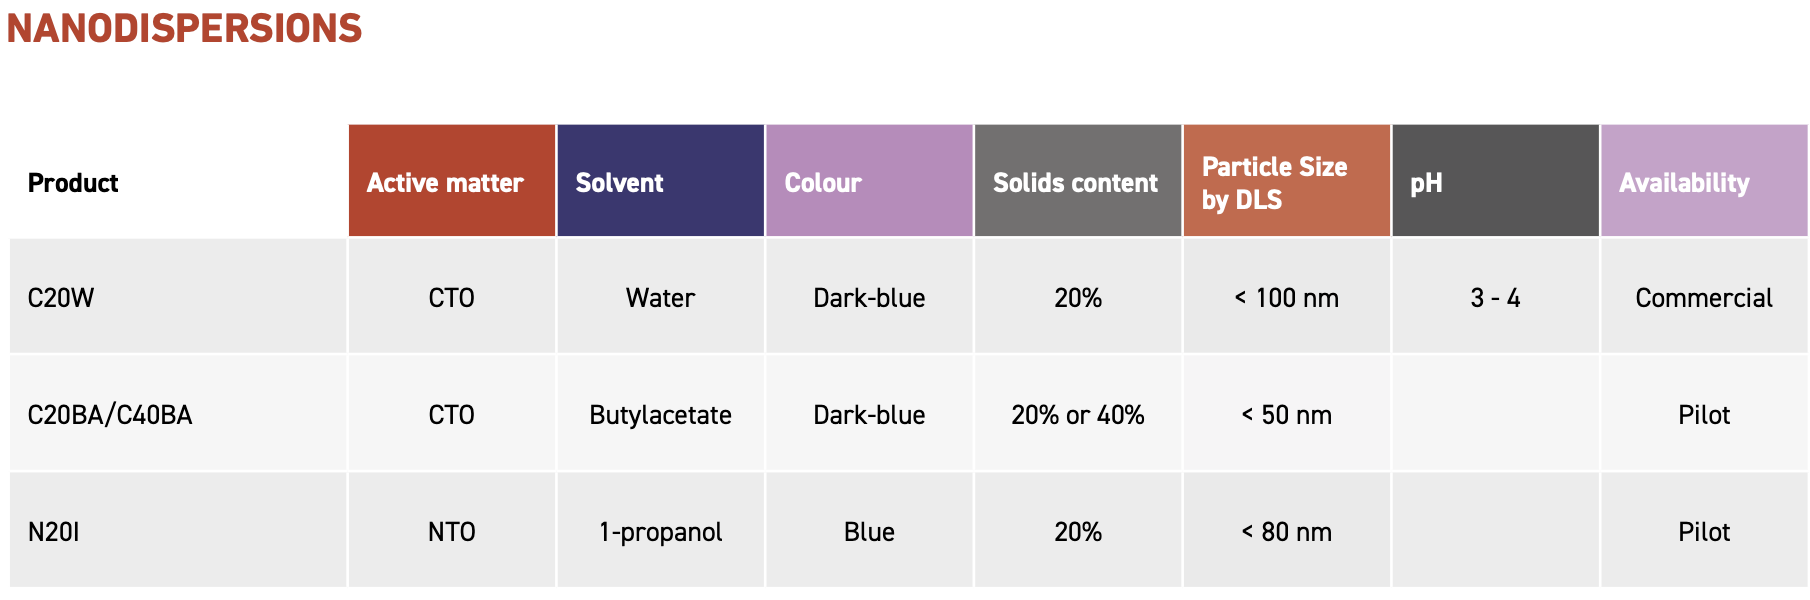Select the N20I product cell
Viewport: 1810px width, 600px height.
(x=178, y=531)
